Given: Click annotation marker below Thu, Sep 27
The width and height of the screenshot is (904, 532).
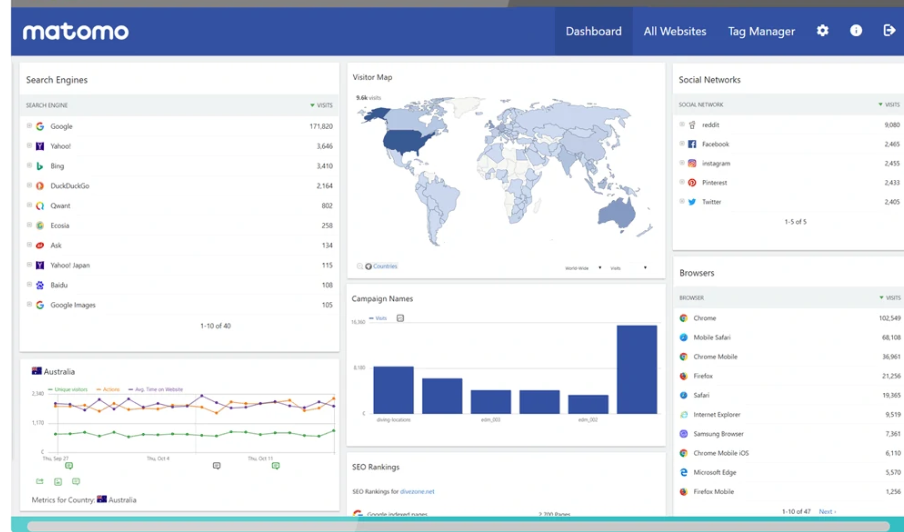Looking at the screenshot, I should coord(69,466).
